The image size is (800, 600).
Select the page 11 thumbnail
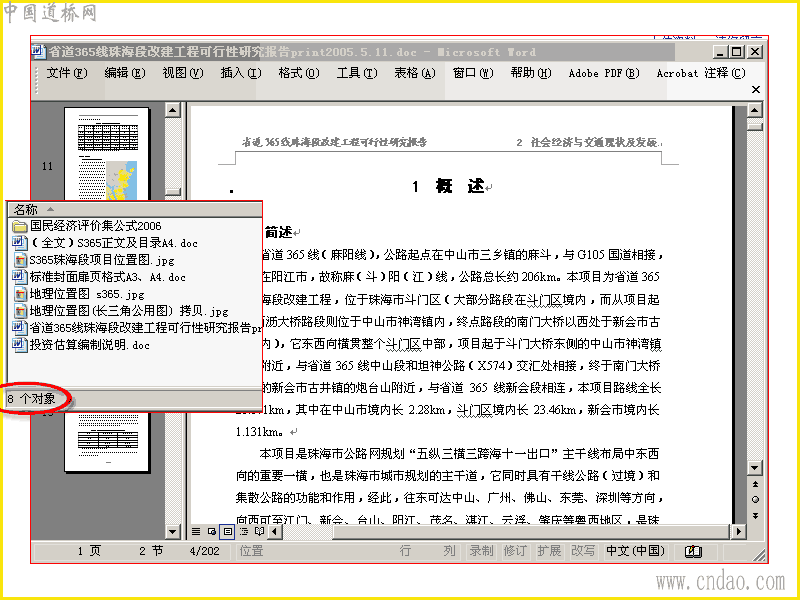[x=107, y=154]
